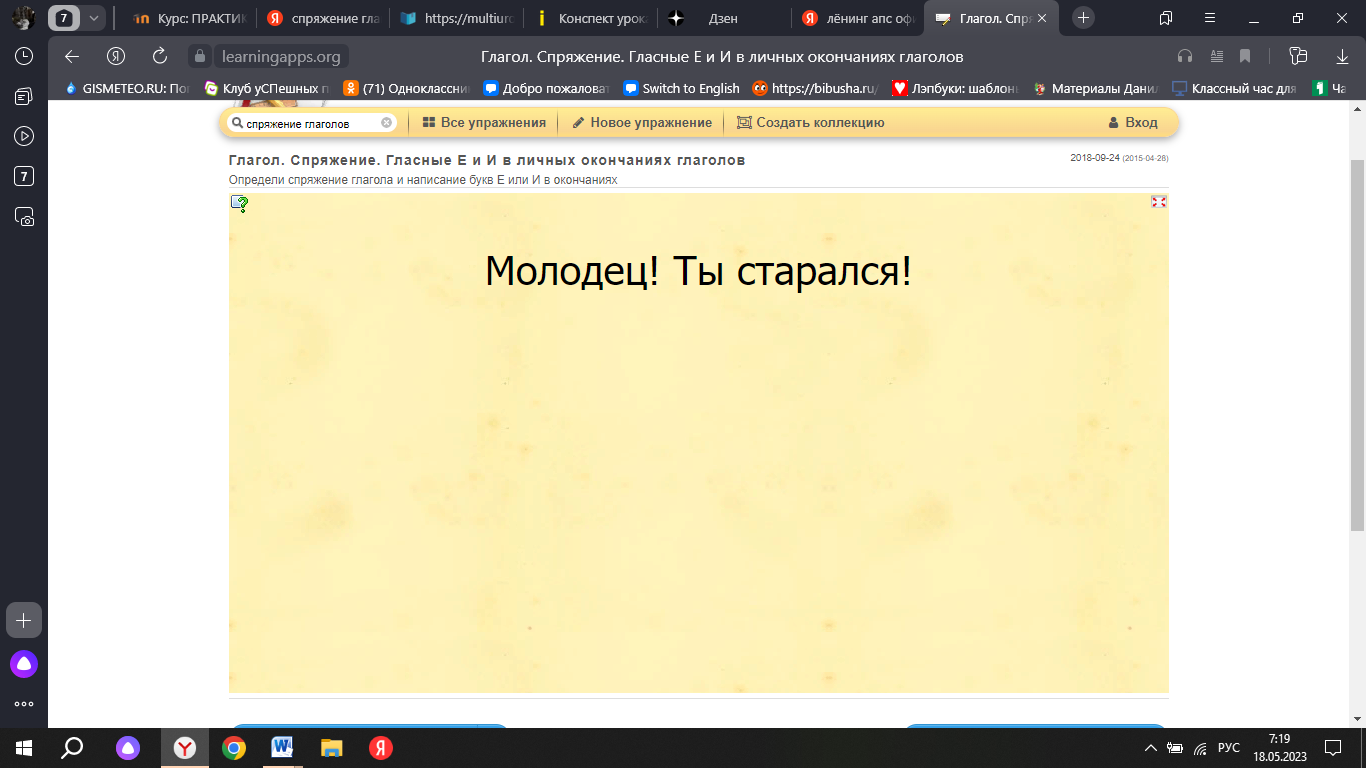This screenshot has width=1366, height=768.
Task: Open Одноклассники bookmark
Action: click(x=406, y=88)
